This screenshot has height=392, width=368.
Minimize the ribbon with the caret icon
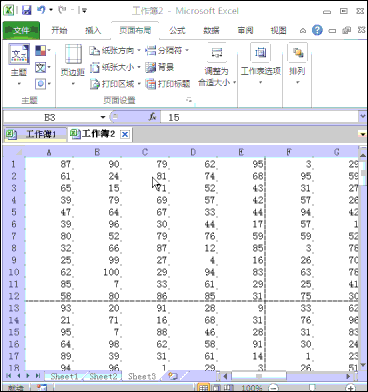(x=303, y=31)
